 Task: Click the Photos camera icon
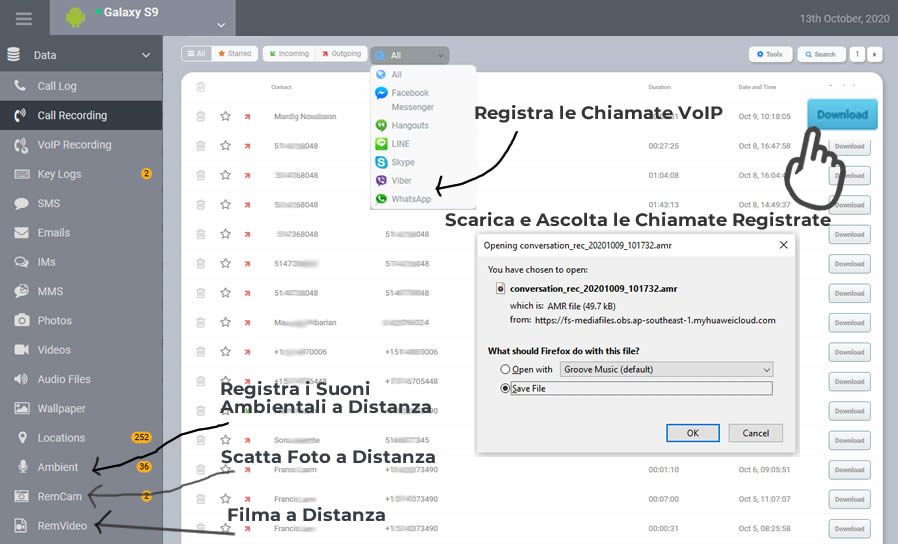pos(22,320)
